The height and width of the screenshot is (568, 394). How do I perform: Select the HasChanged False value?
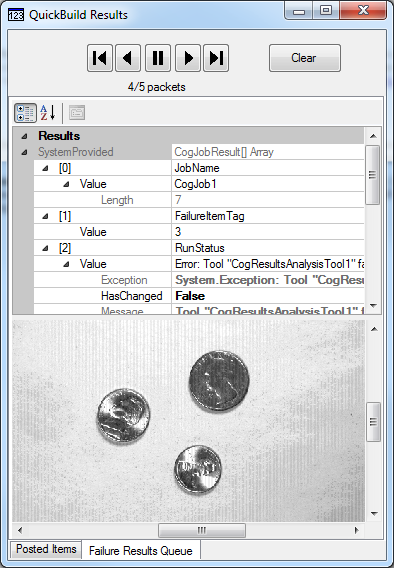click(x=268, y=296)
